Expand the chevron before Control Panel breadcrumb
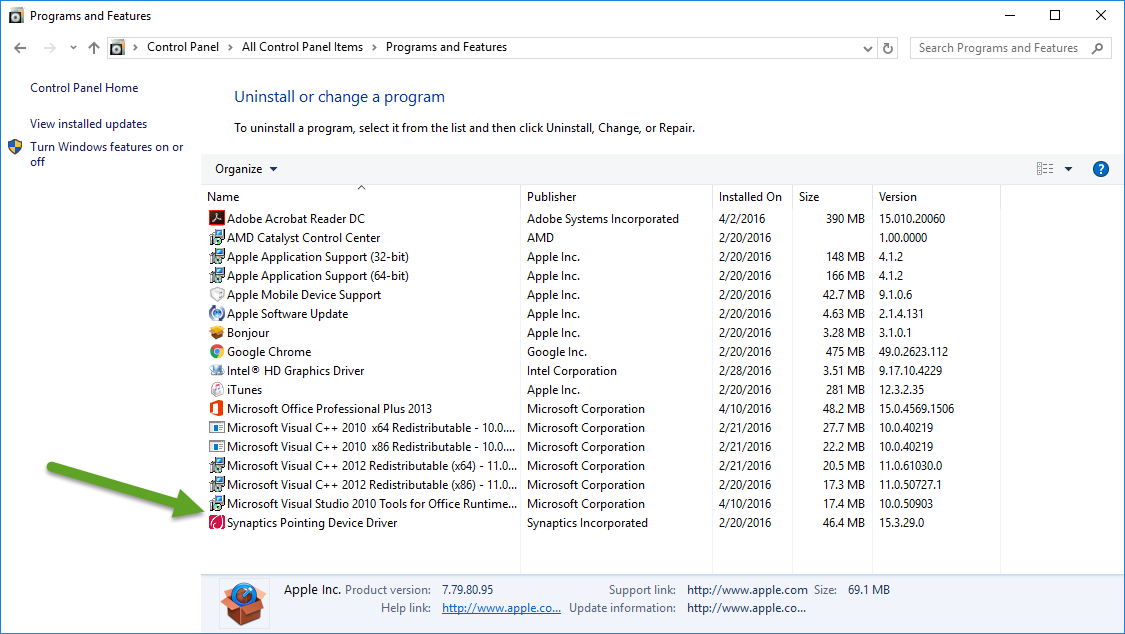Image resolution: width=1125 pixels, height=634 pixels. pyautogui.click(x=135, y=47)
